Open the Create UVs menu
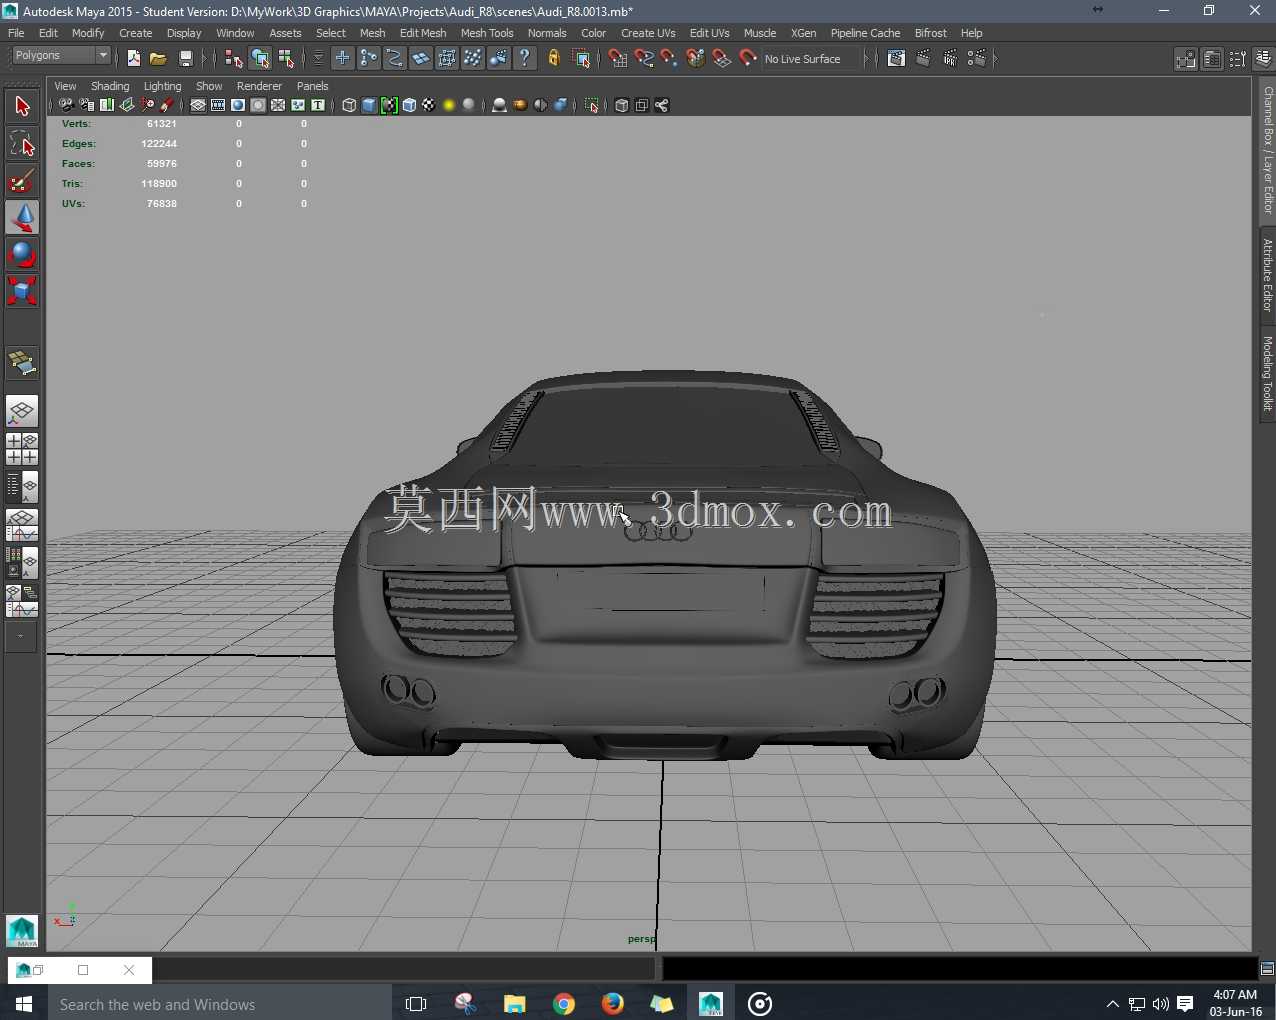The width and height of the screenshot is (1276, 1020). click(648, 33)
